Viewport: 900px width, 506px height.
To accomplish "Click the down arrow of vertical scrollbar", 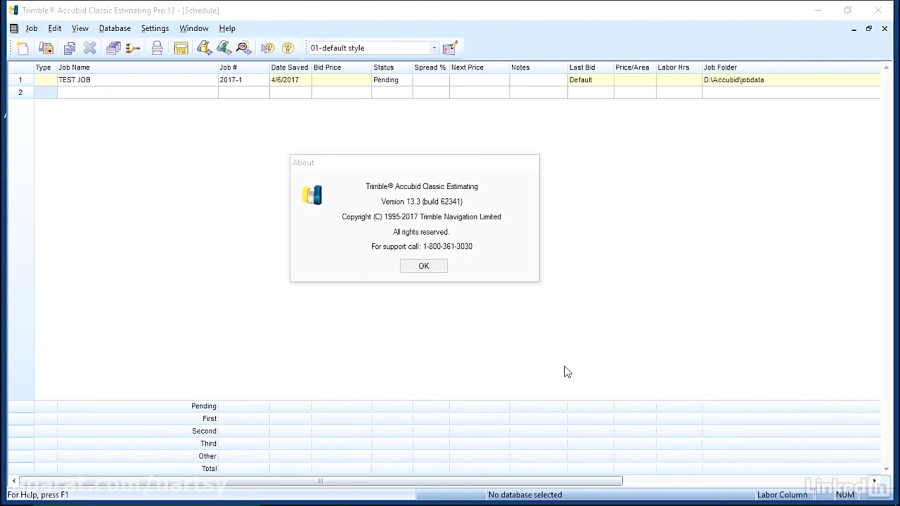I will (x=886, y=469).
